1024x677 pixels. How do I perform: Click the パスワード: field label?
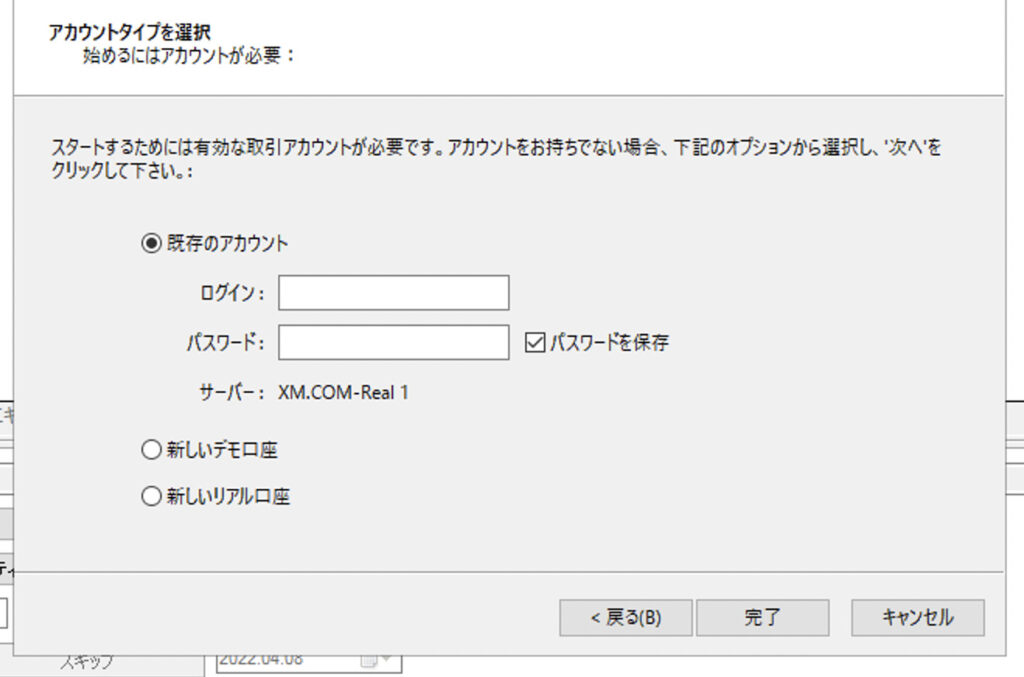coord(225,343)
